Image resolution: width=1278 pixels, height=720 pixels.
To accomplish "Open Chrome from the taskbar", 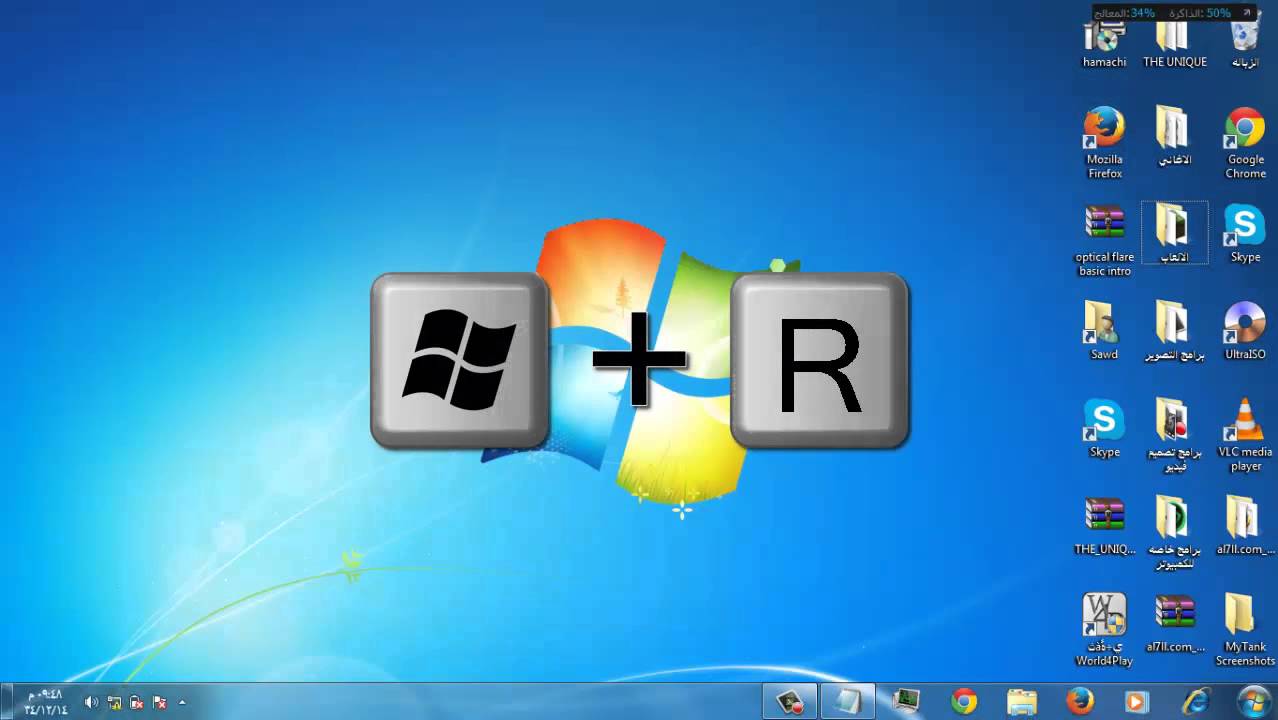I will click(964, 702).
